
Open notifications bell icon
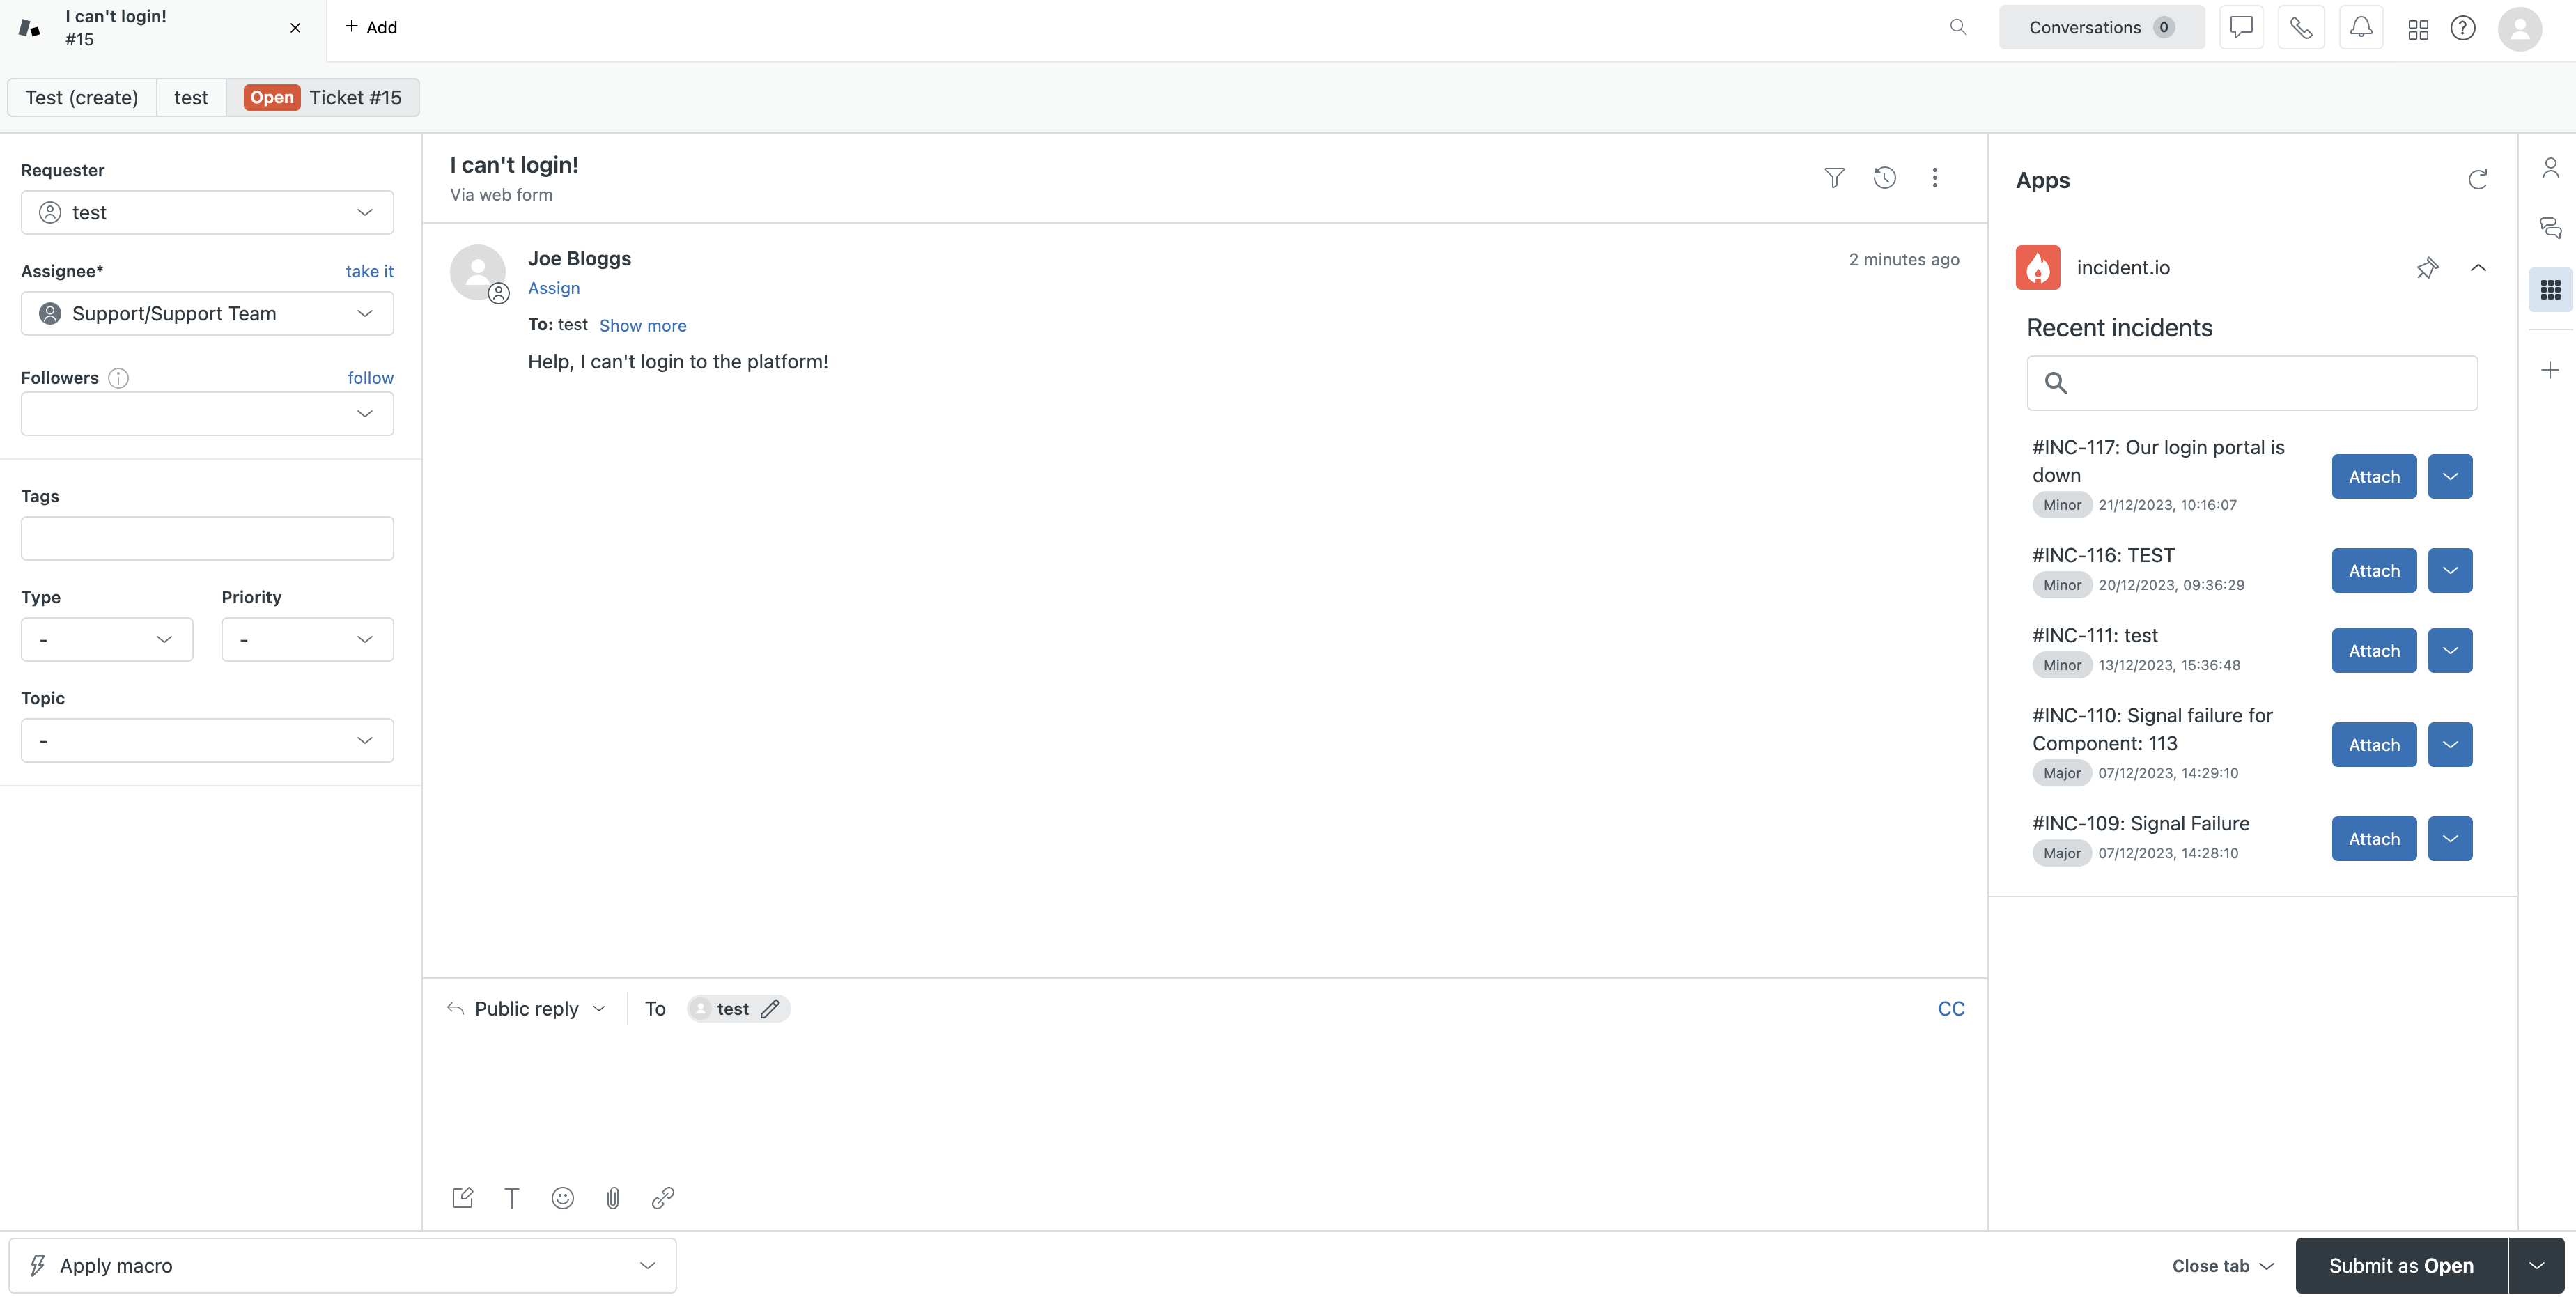[2360, 28]
